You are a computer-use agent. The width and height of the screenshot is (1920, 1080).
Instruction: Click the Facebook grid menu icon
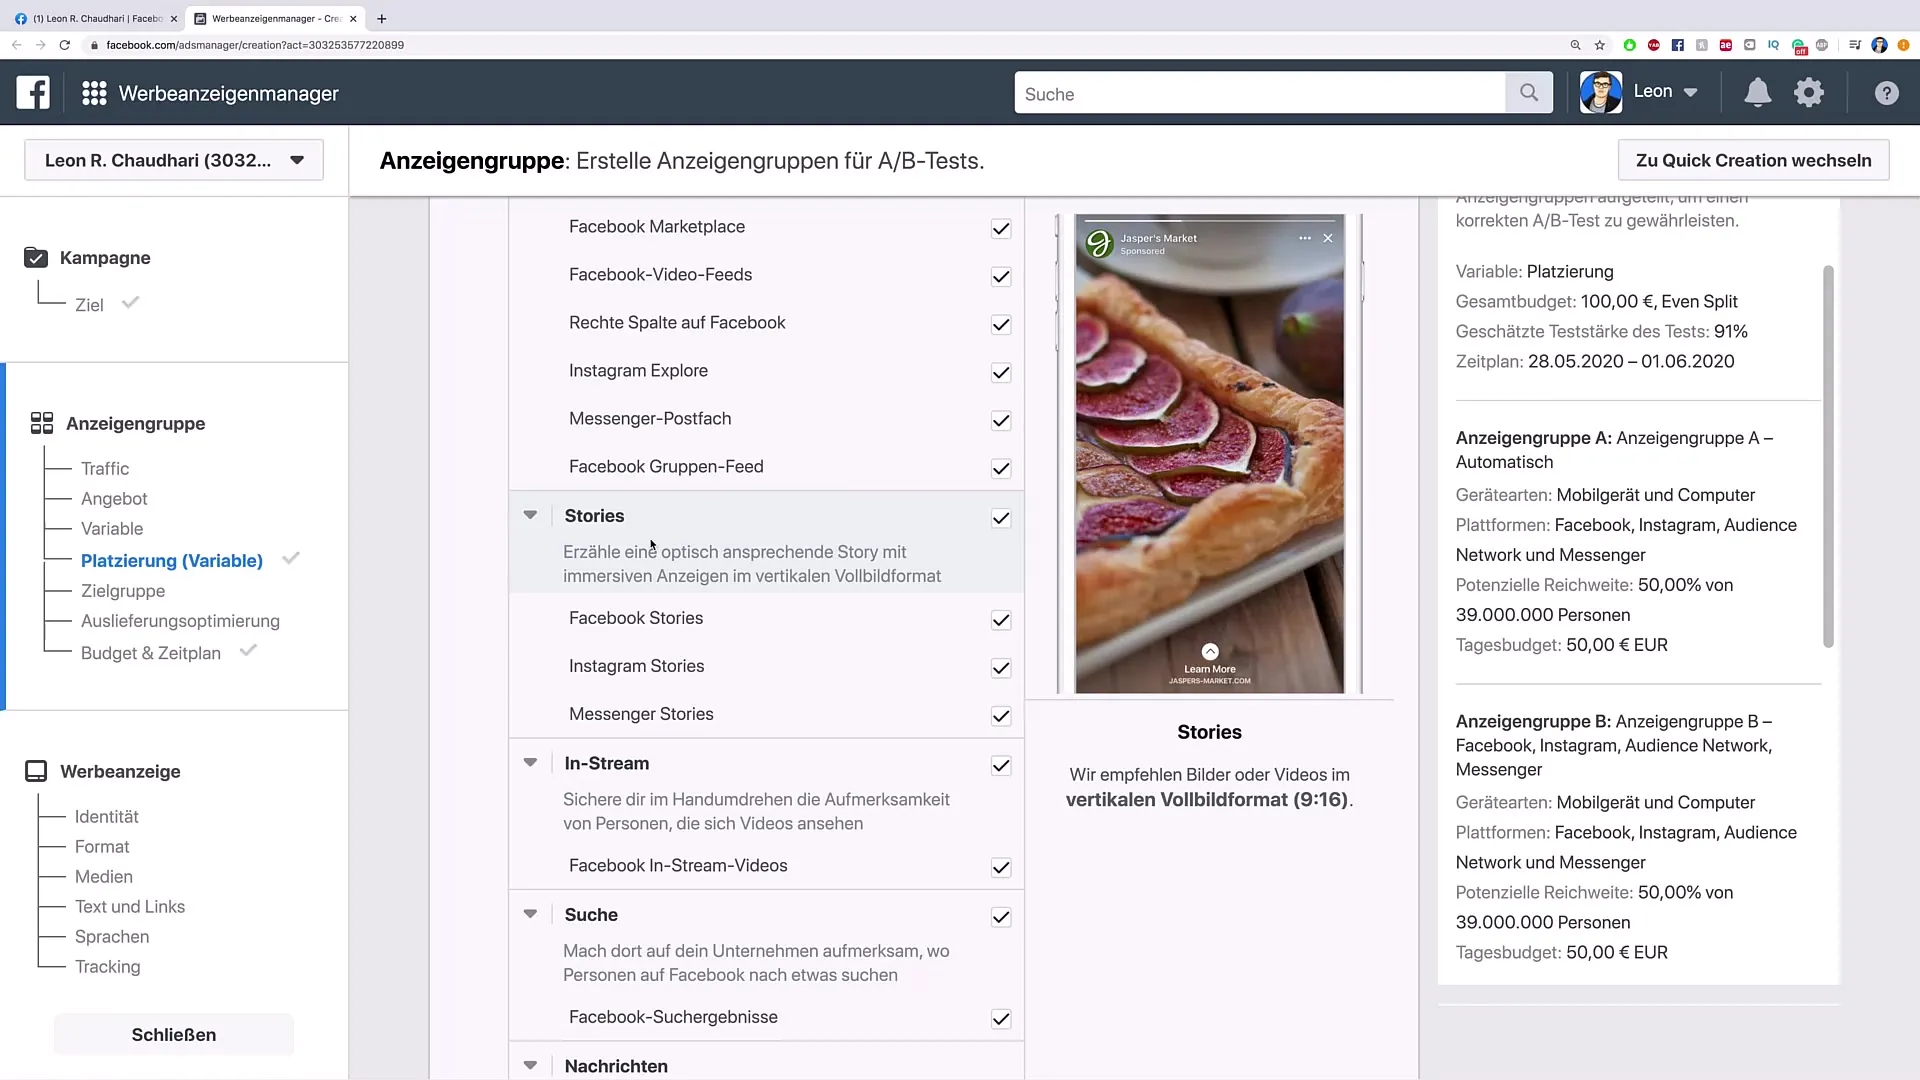pyautogui.click(x=94, y=94)
